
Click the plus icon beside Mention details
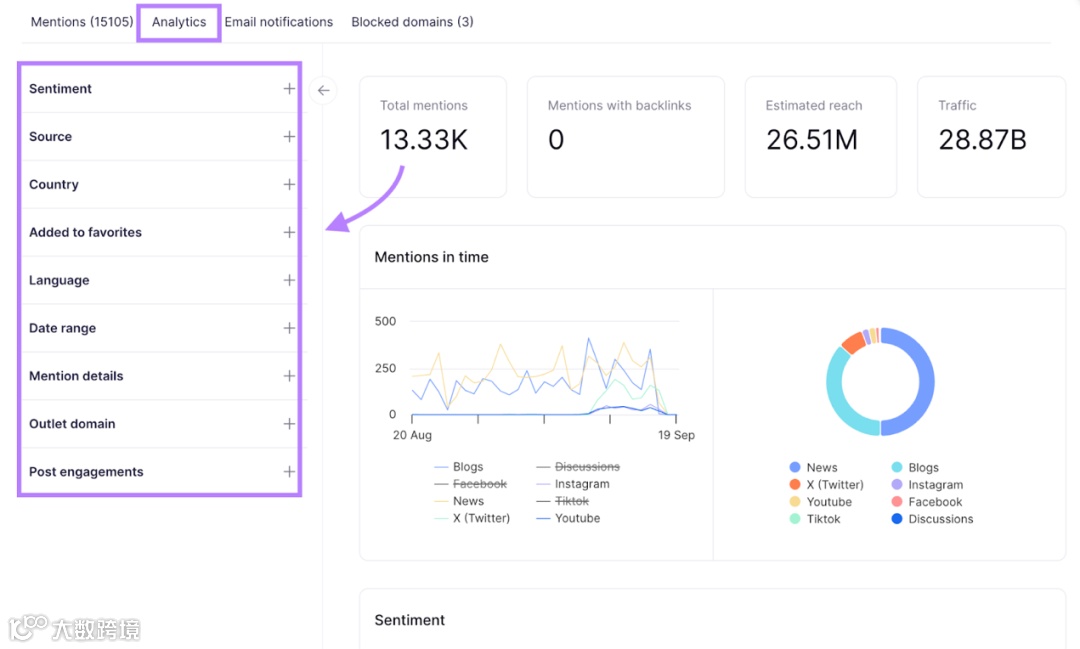[289, 376]
